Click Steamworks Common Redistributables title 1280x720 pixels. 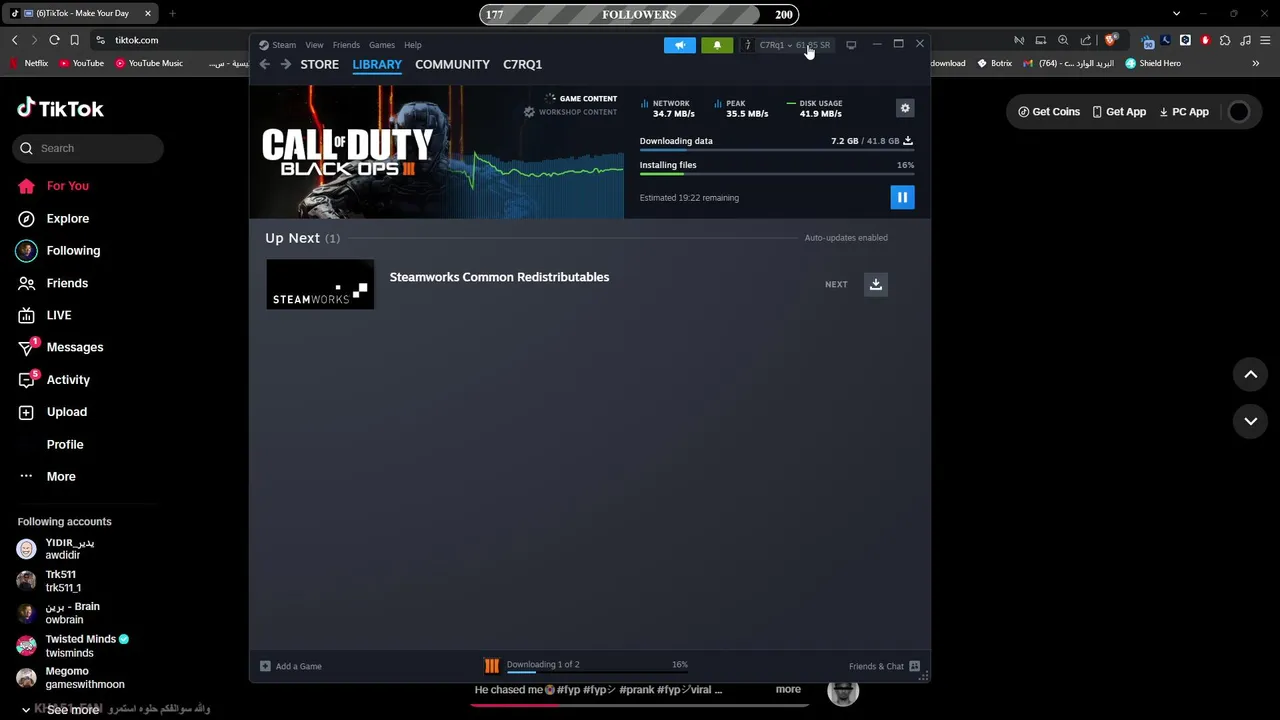coord(499,277)
